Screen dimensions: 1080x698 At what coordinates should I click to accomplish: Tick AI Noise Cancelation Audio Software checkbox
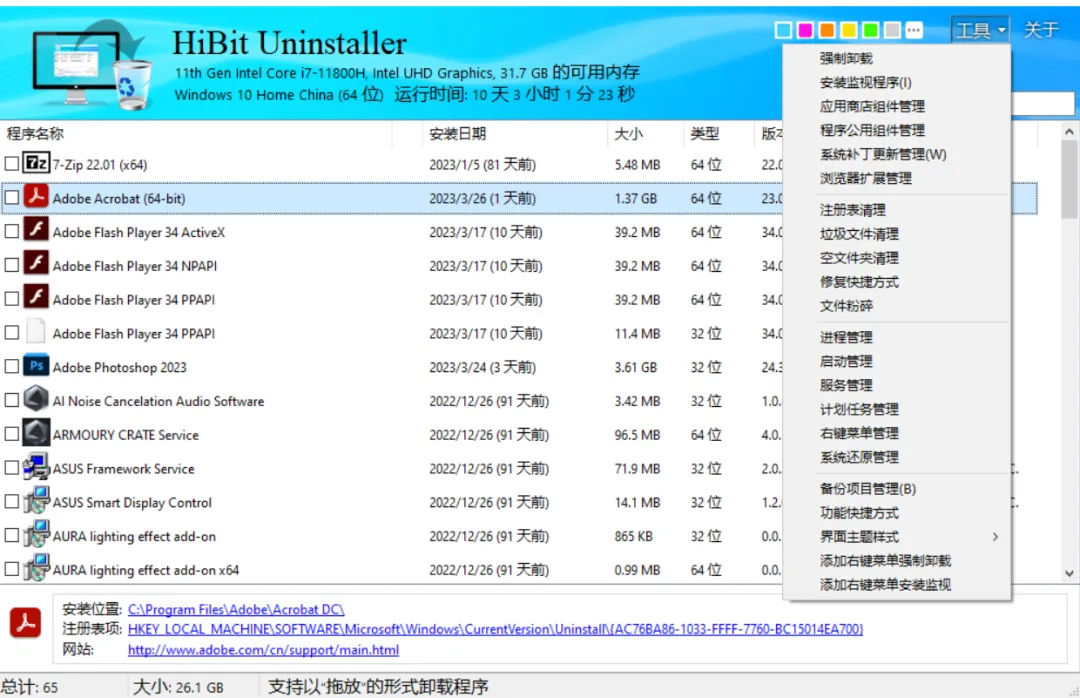tap(12, 400)
